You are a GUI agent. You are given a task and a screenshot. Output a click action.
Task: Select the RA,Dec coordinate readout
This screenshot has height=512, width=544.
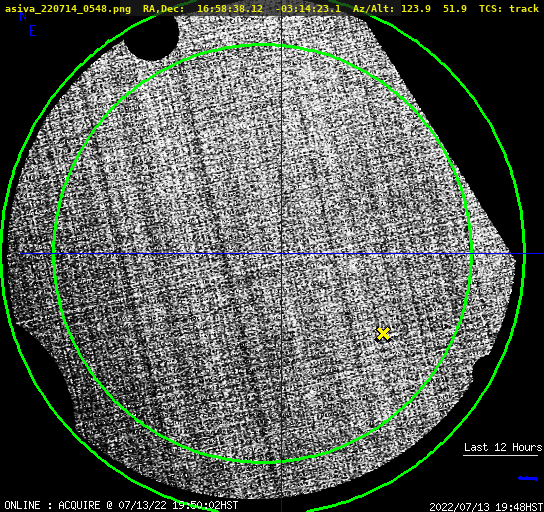[x=242, y=9]
